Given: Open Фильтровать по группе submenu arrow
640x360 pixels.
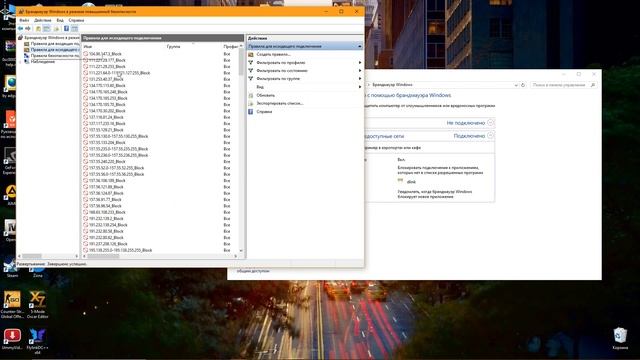Looking at the screenshot, I should click(x=360, y=78).
